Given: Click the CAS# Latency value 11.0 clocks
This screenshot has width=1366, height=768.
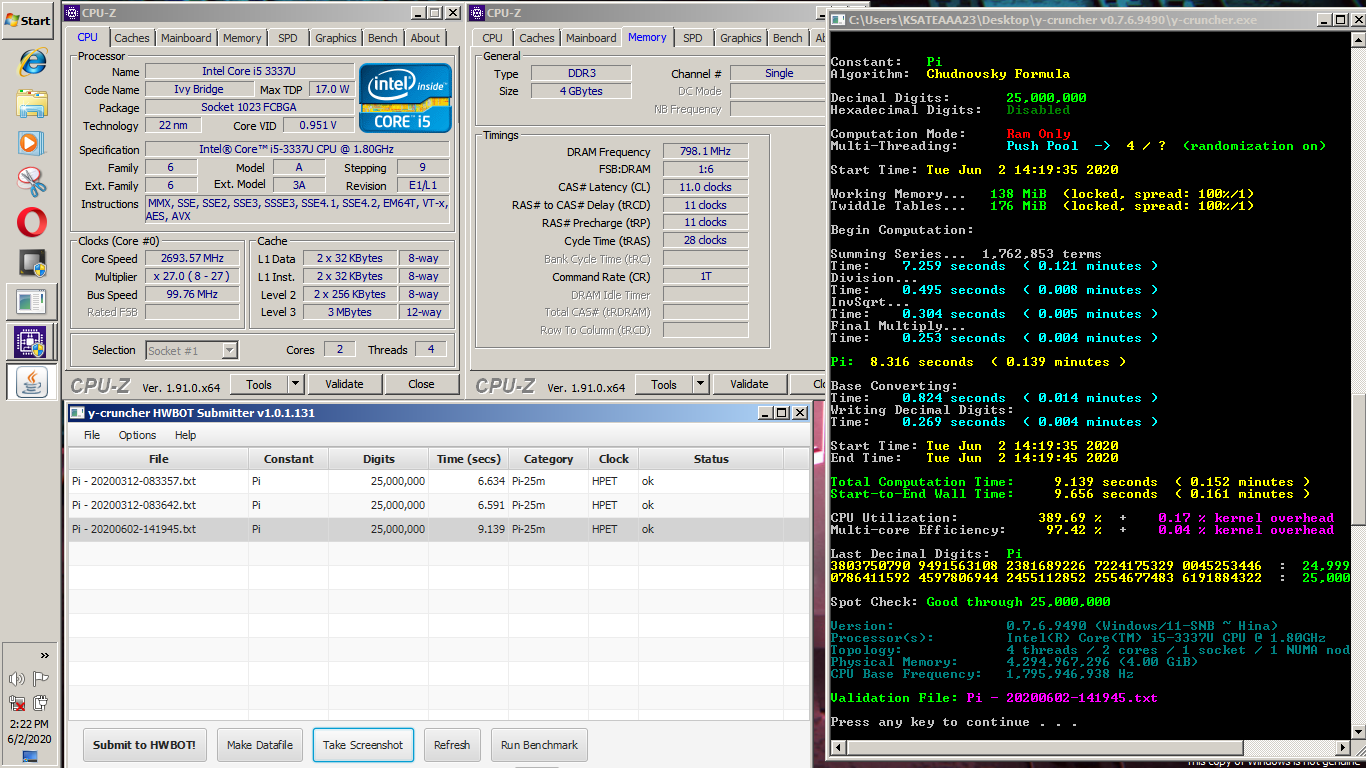Looking at the screenshot, I should (705, 187).
